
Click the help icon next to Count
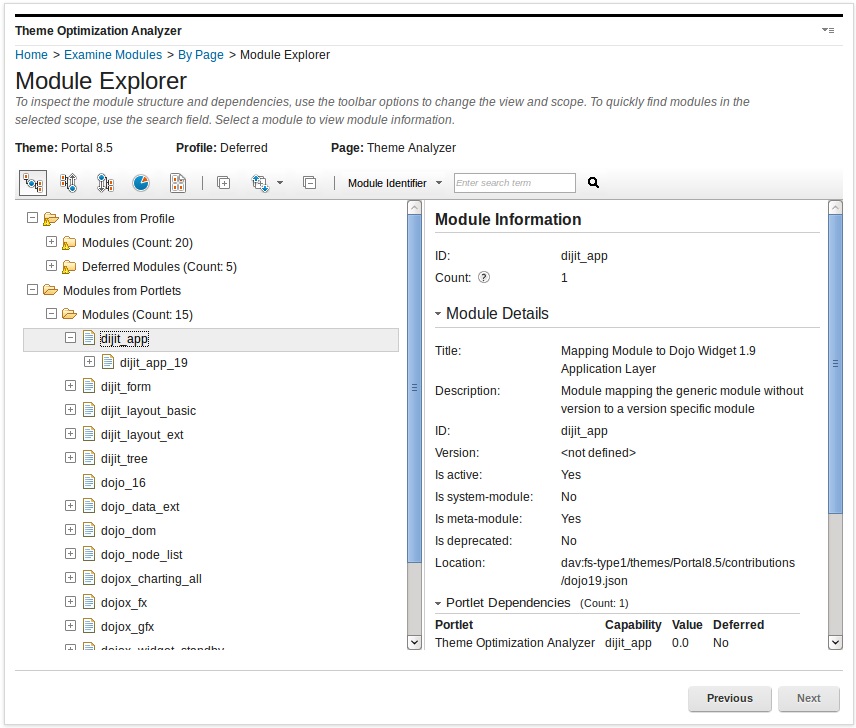pyautogui.click(x=484, y=277)
